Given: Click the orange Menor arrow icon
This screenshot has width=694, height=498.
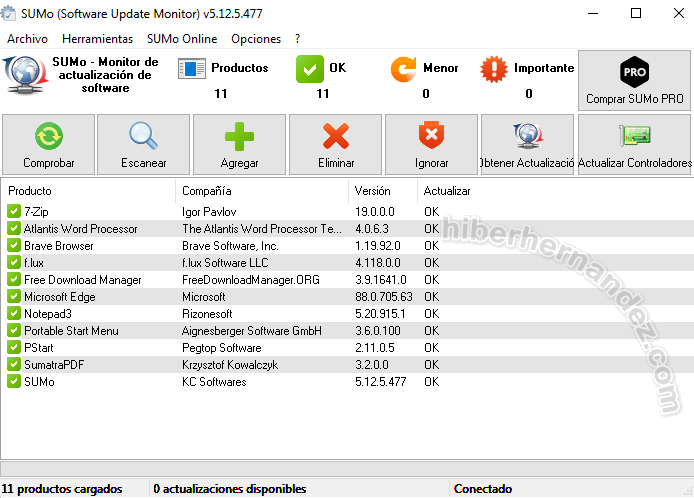Looking at the screenshot, I should 403,69.
